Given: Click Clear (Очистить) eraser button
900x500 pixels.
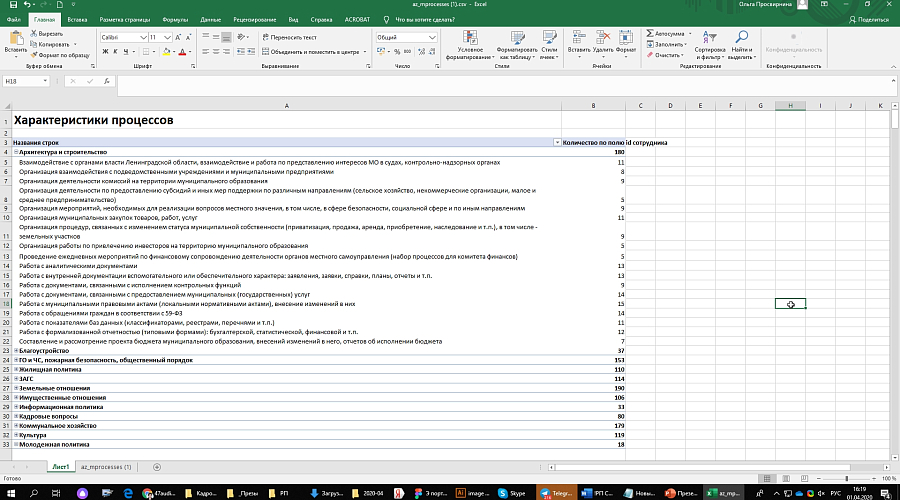Looking at the screenshot, I should pos(664,55).
